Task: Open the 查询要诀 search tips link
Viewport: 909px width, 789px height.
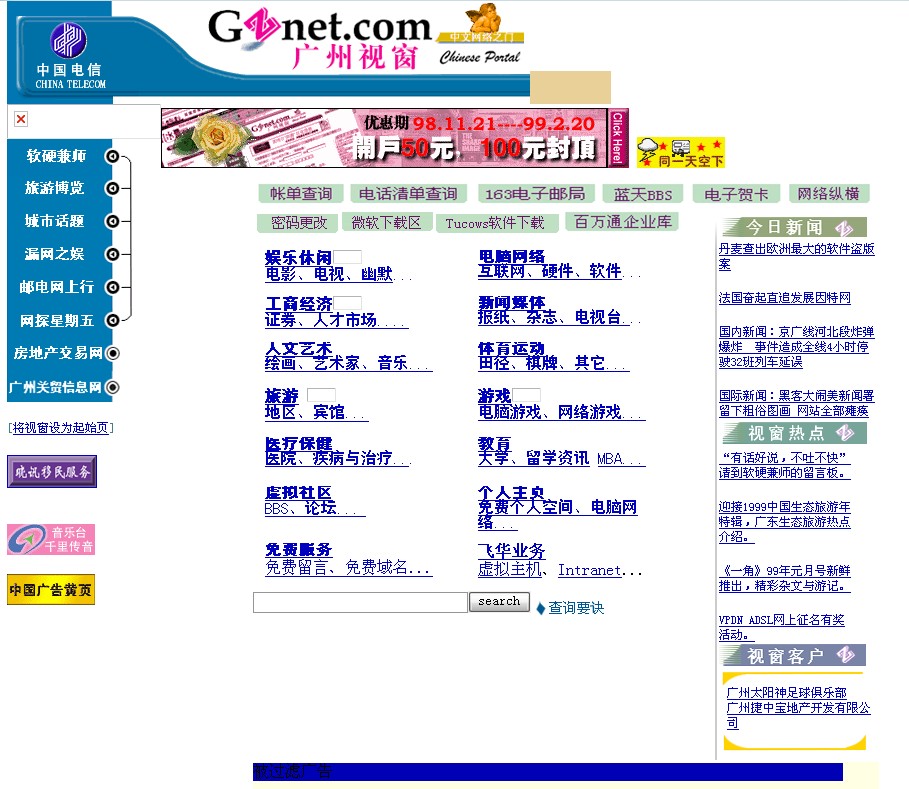Action: [x=575, y=608]
